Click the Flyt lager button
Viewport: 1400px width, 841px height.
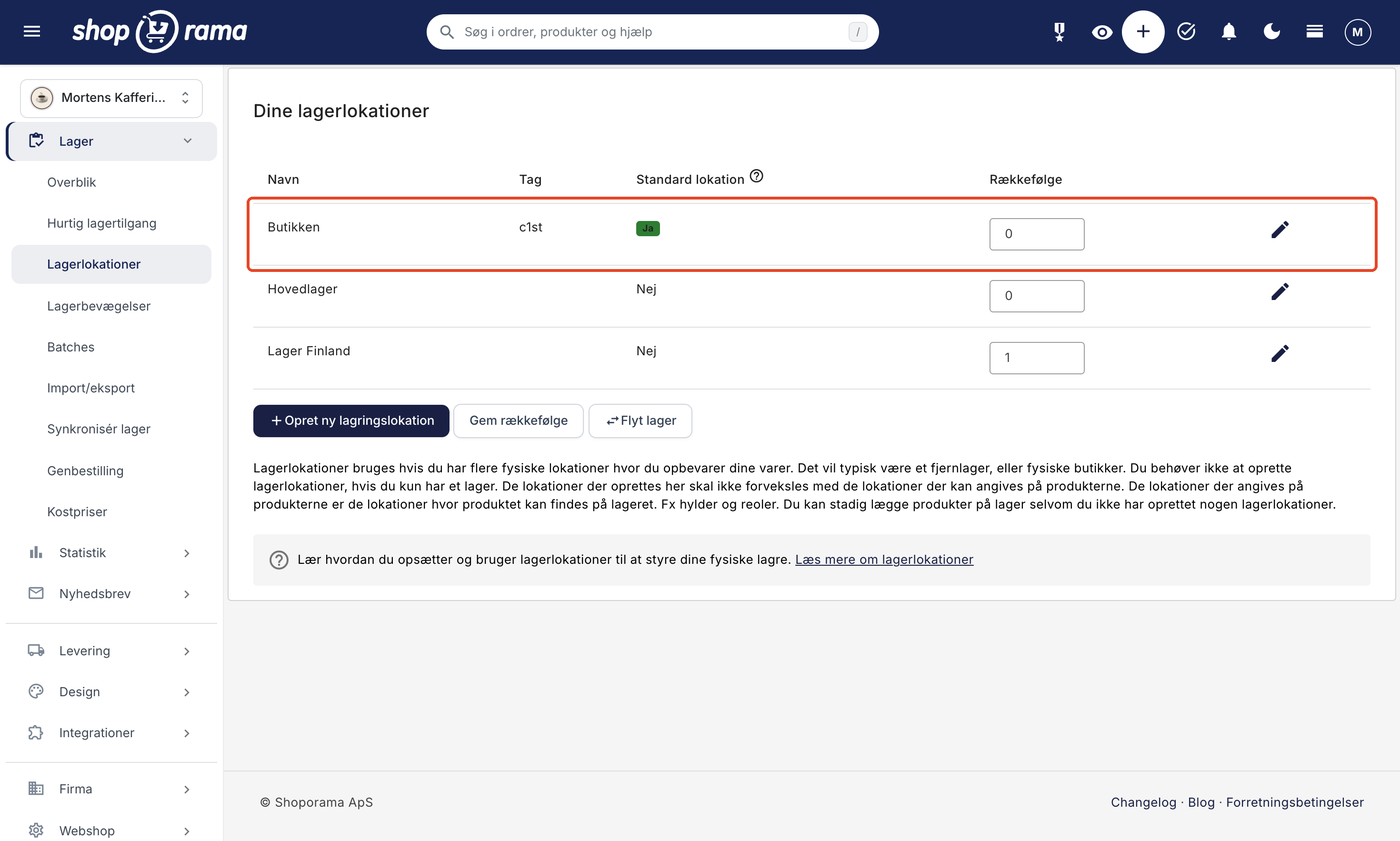click(640, 420)
